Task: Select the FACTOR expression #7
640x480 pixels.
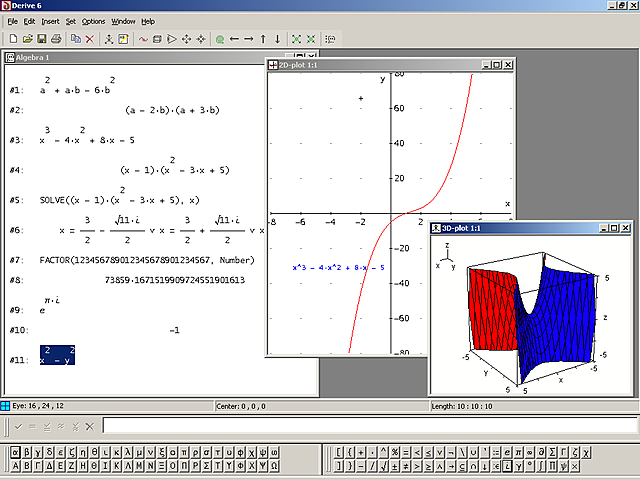Action: (147, 260)
